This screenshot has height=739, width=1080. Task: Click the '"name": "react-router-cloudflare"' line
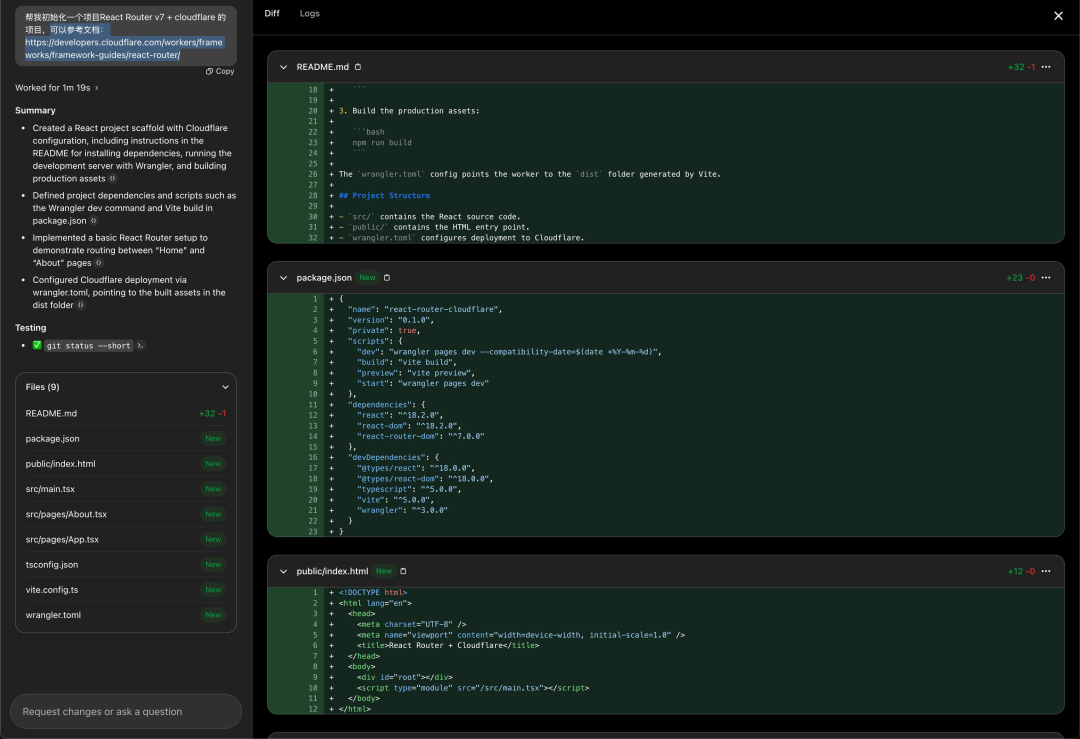424,309
